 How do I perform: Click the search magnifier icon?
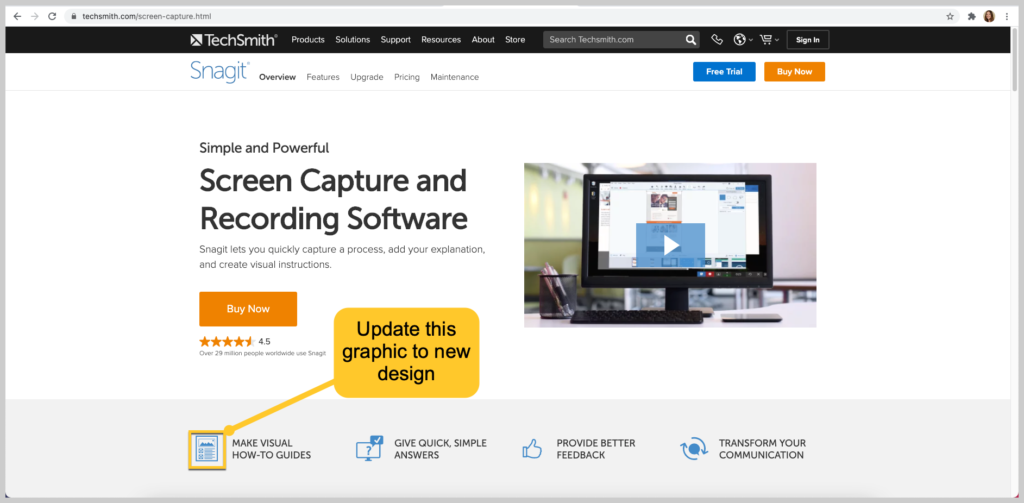click(x=691, y=40)
